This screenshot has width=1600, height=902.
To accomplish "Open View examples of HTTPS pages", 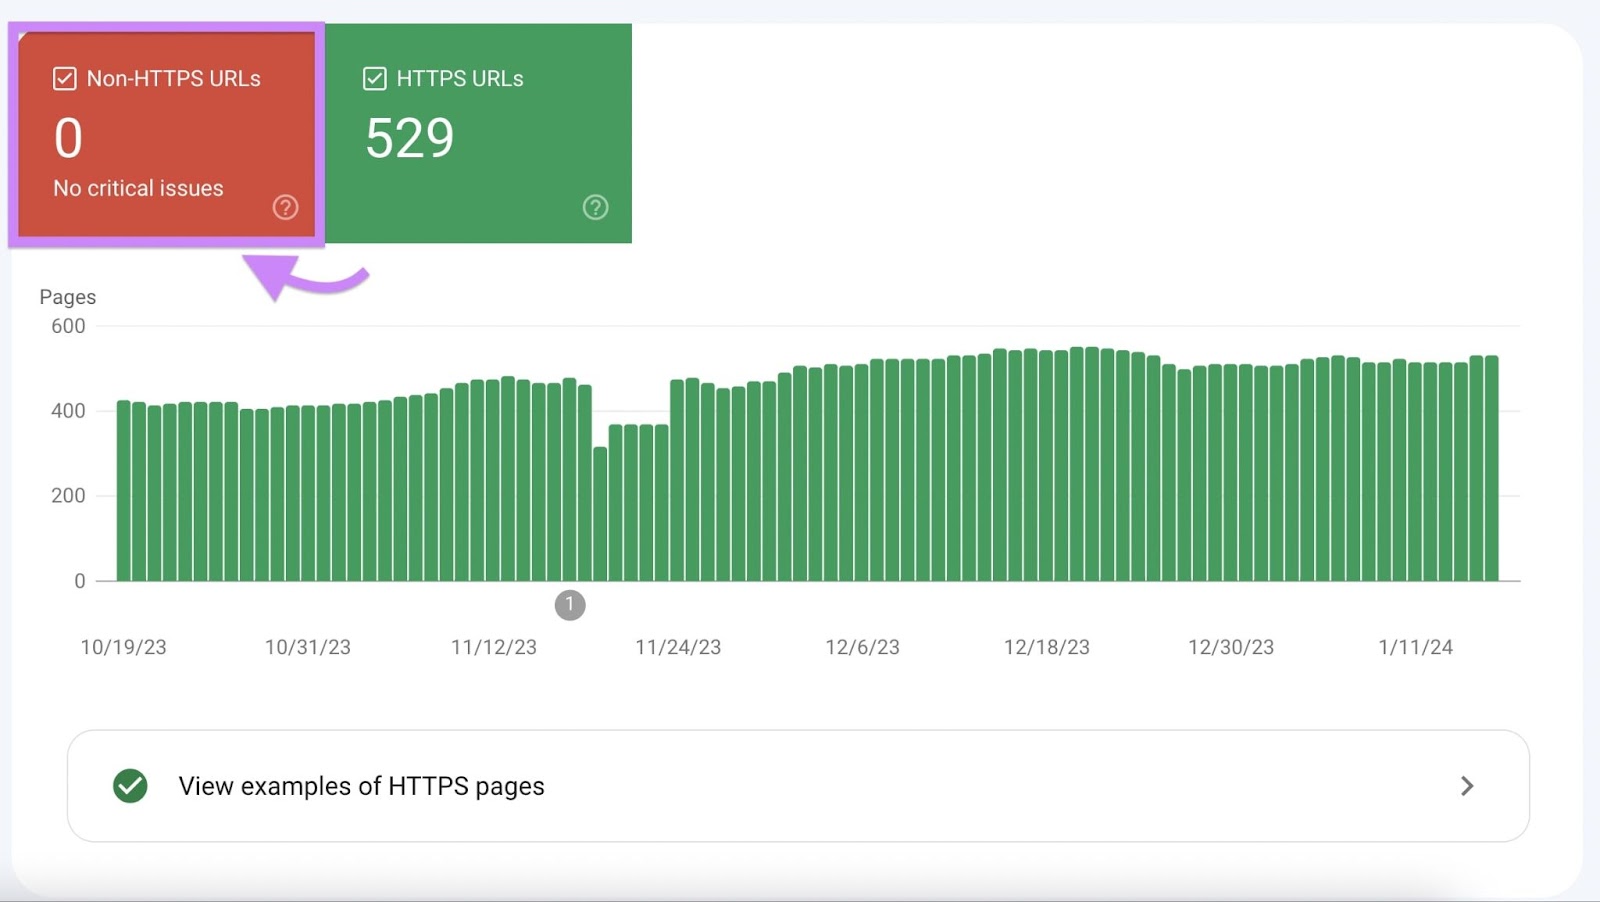I will (x=361, y=786).
